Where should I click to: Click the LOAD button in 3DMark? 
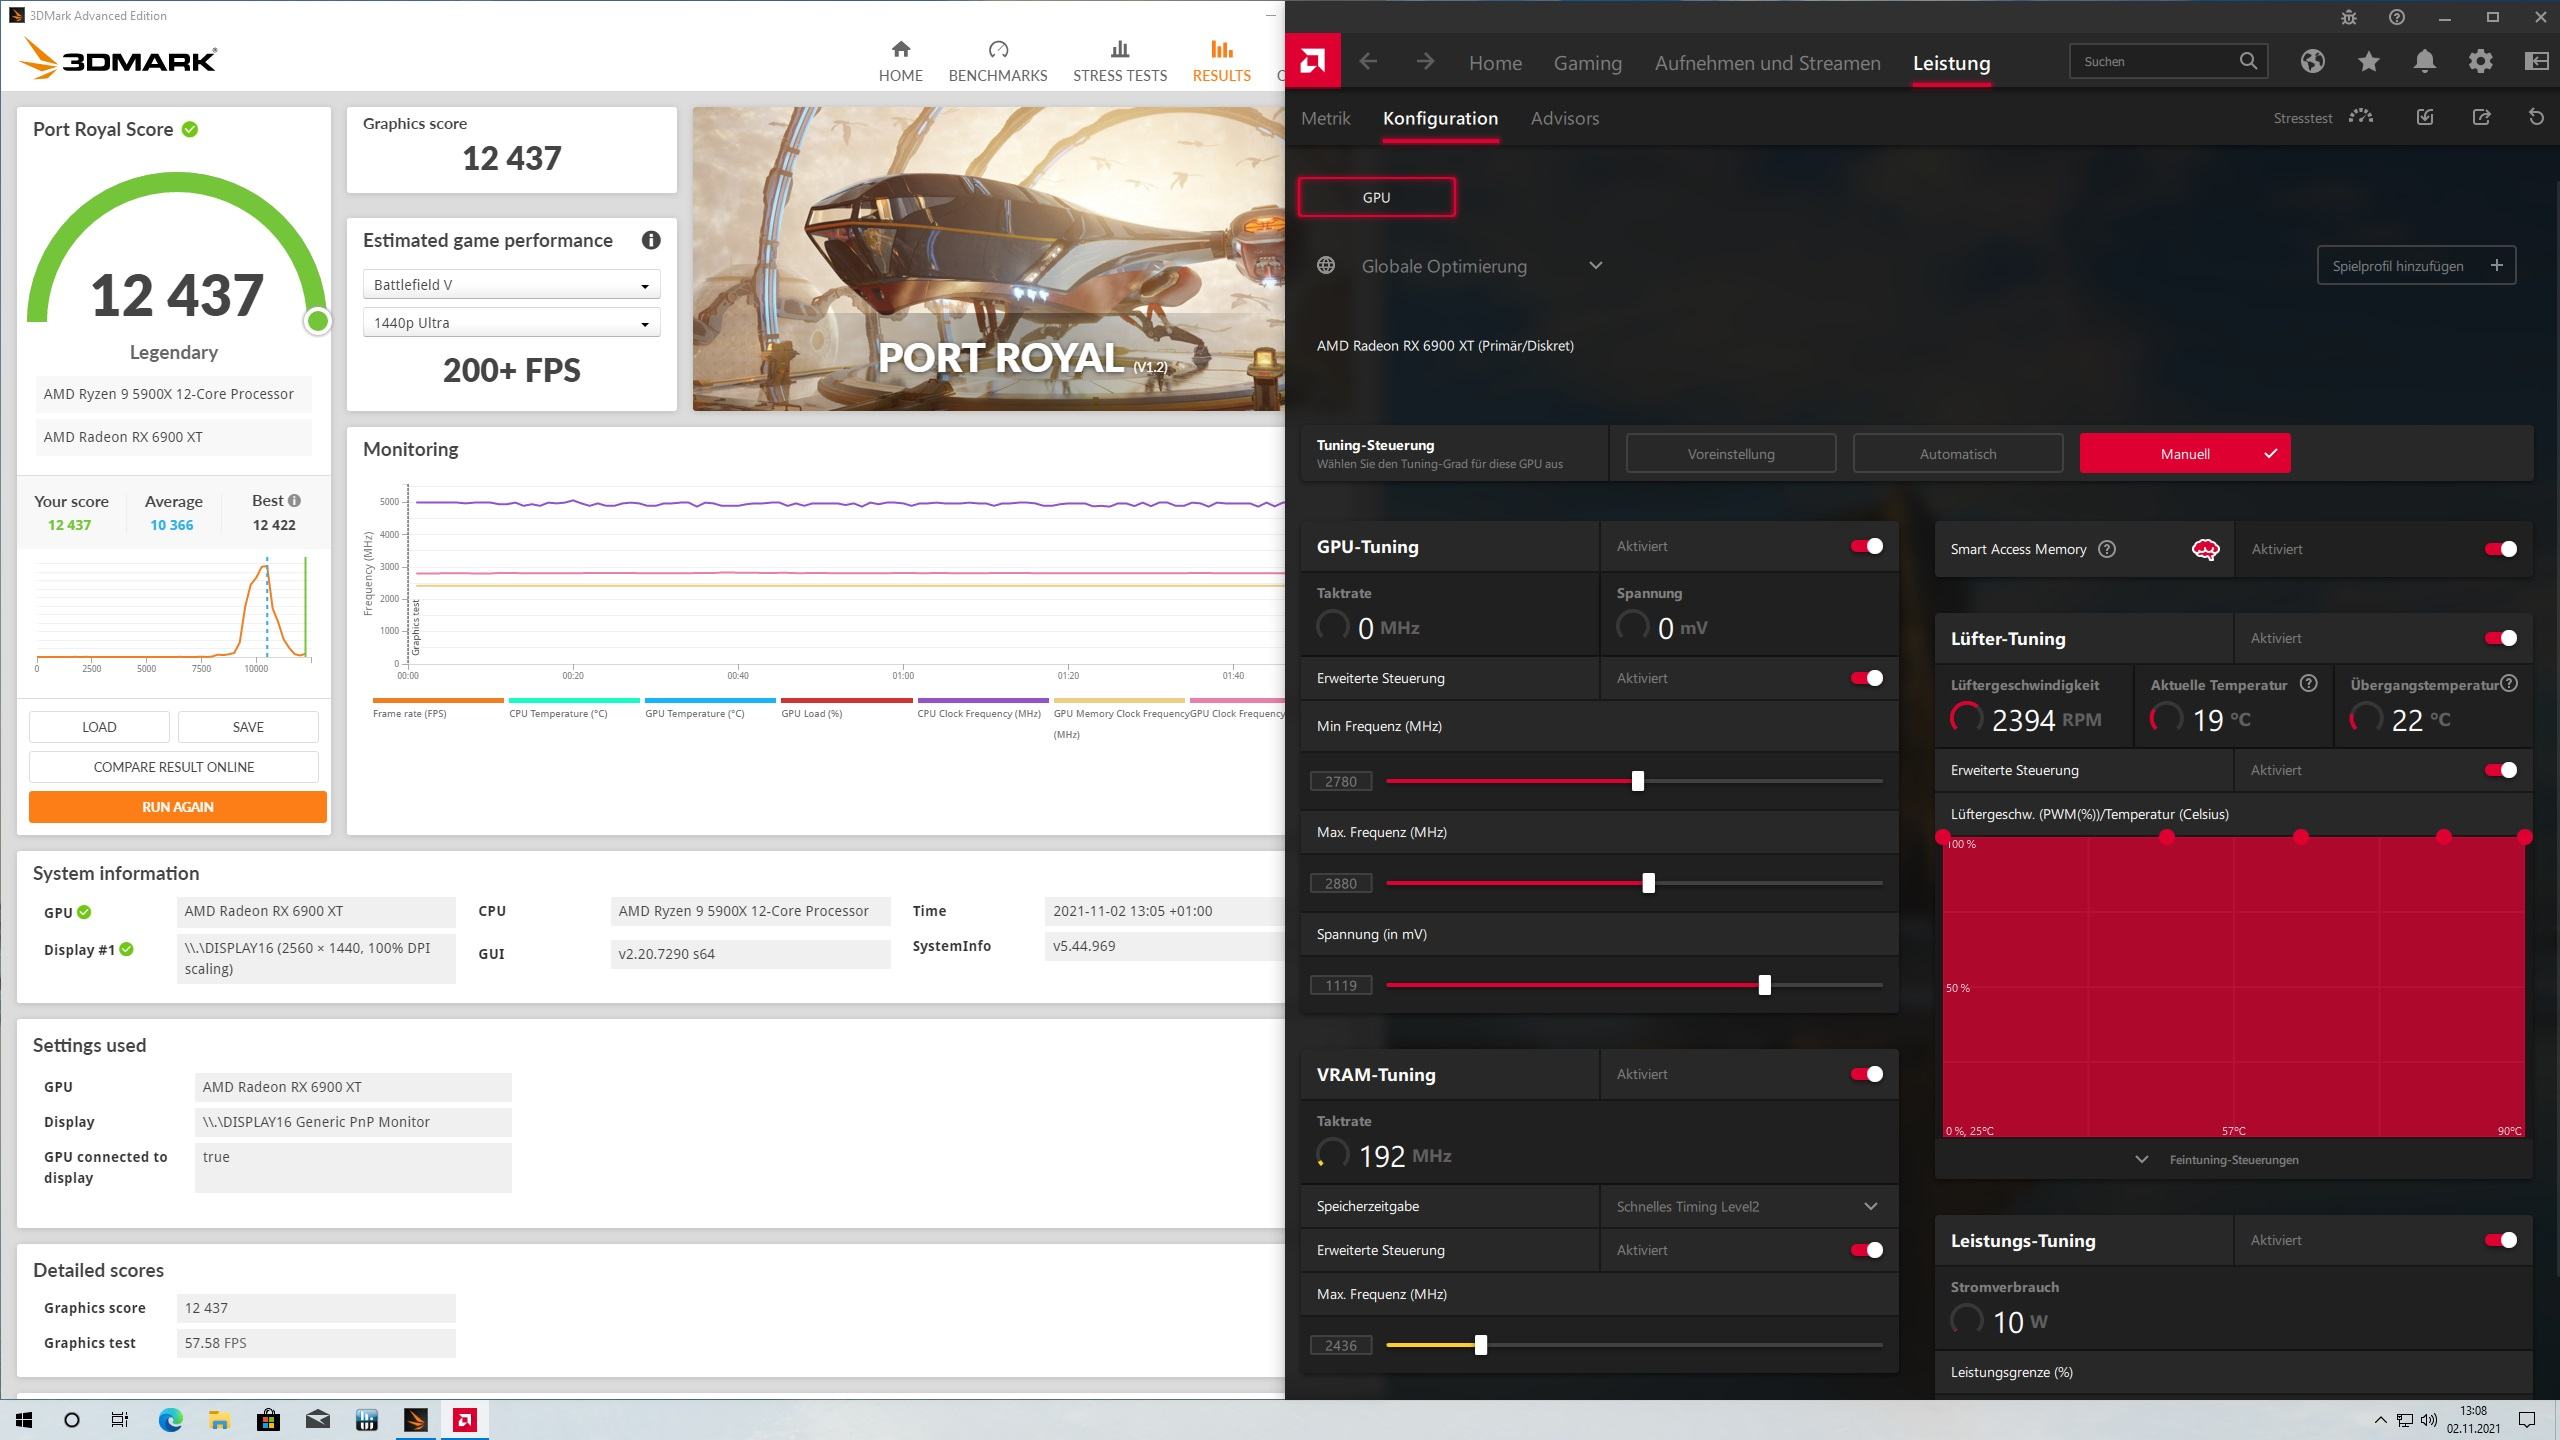[x=99, y=727]
